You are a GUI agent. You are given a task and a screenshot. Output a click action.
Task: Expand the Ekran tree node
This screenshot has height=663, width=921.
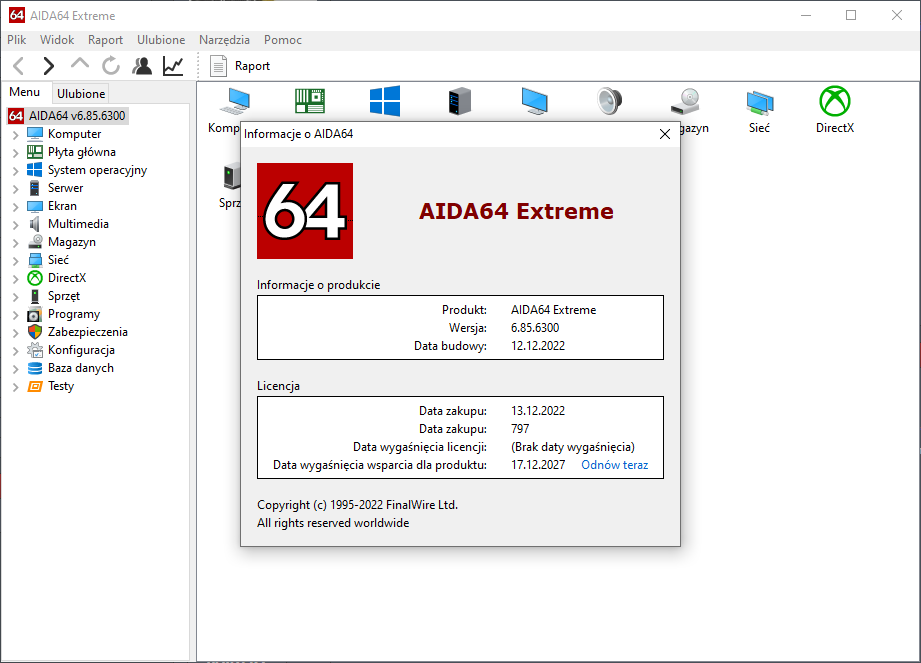pyautogui.click(x=16, y=207)
